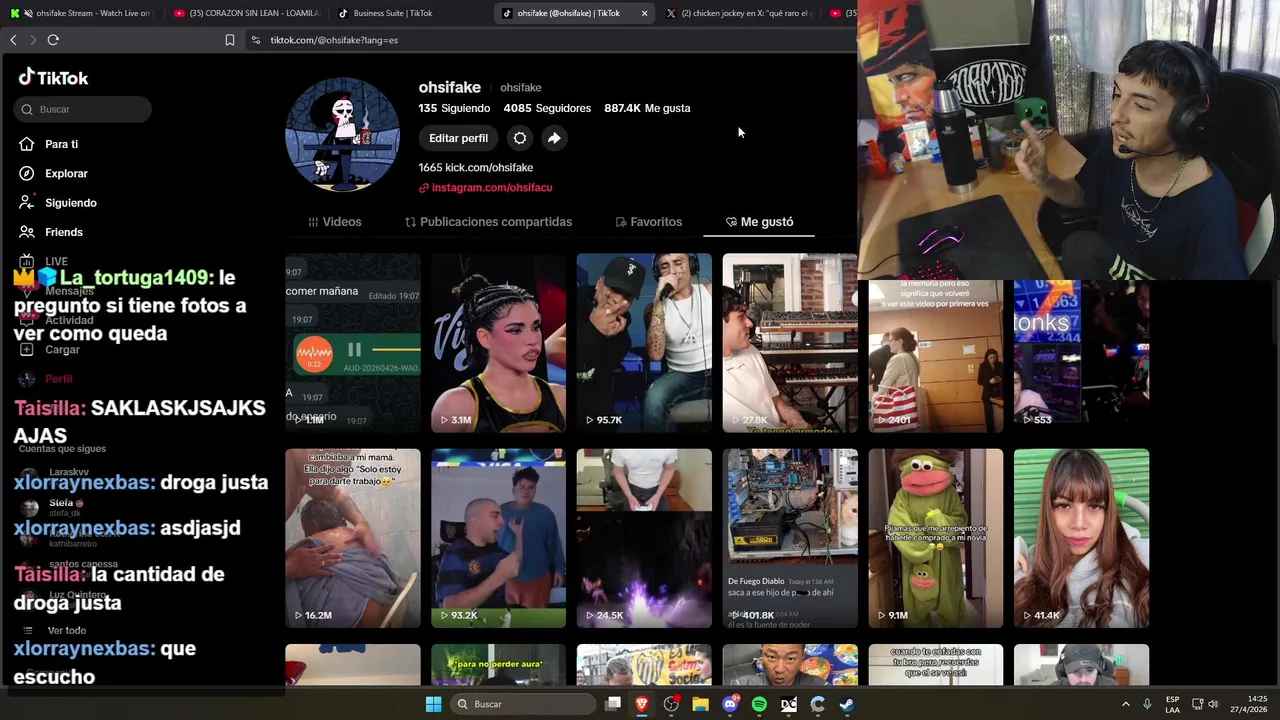Open profile settings gear icon

coord(520,138)
